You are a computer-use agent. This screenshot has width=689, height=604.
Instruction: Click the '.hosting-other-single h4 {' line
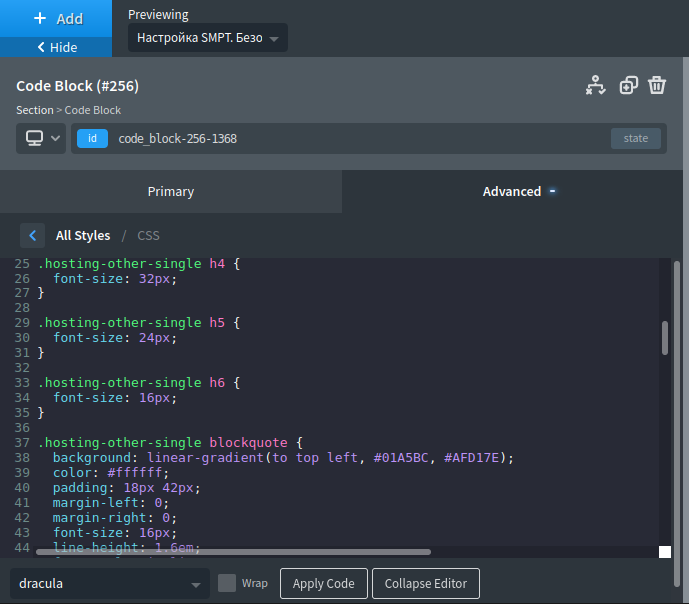(x=139, y=264)
